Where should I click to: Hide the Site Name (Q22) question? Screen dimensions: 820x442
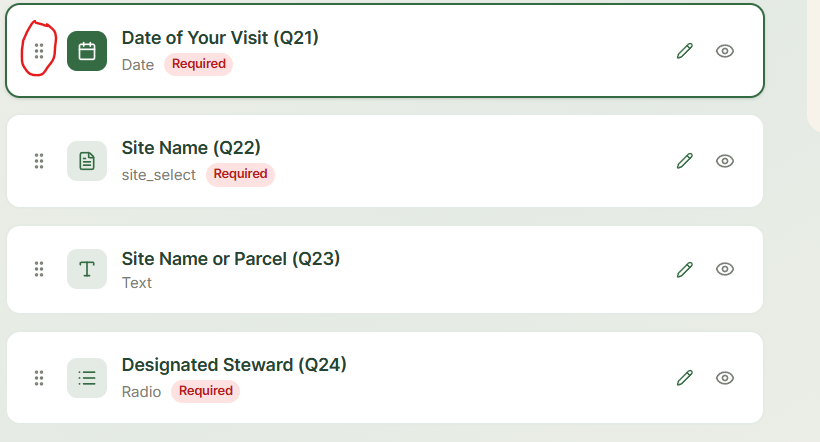[x=726, y=161]
